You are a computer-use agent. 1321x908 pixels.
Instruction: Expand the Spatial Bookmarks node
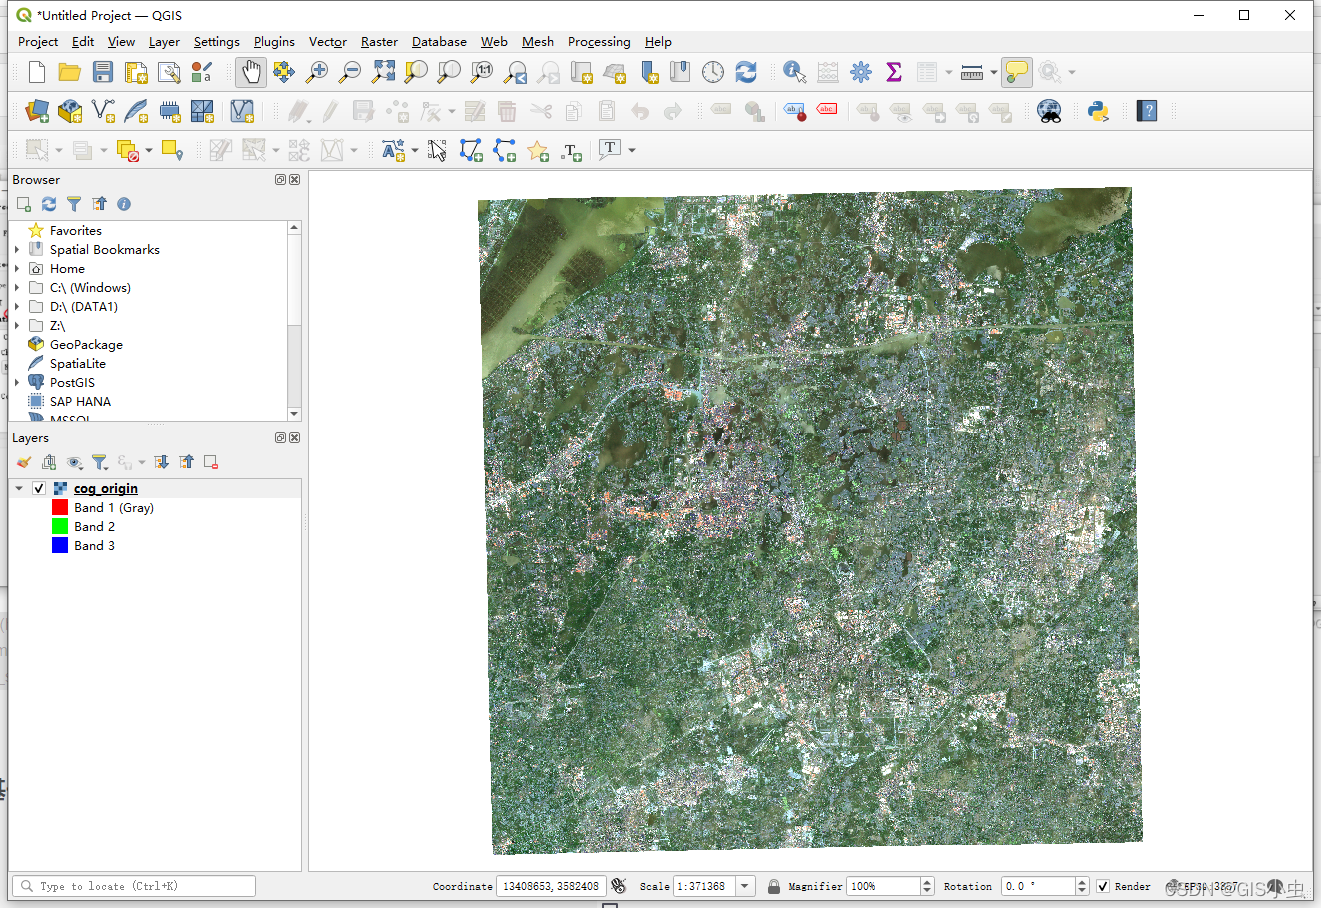(x=17, y=250)
